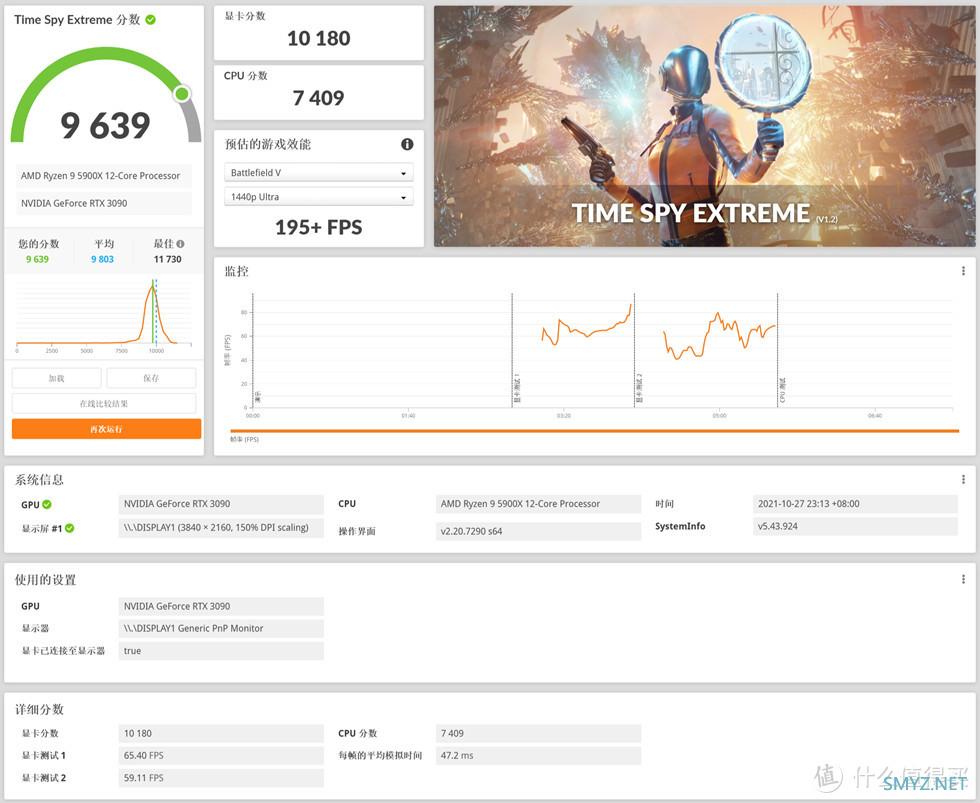This screenshot has width=980, height=803.
Task: Click detailed CPU score 7 409 field
Action: pyautogui.click(x=538, y=733)
